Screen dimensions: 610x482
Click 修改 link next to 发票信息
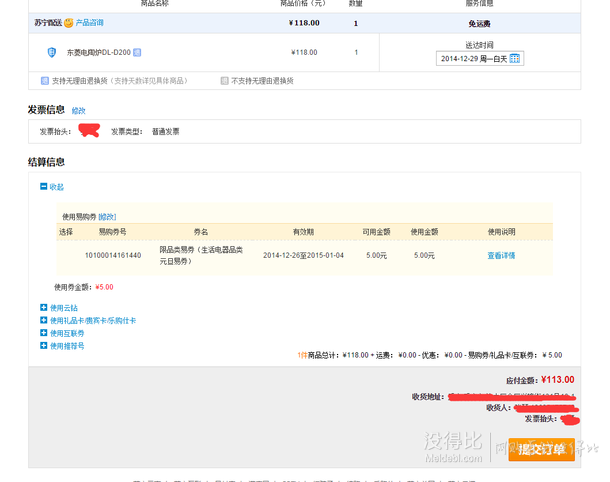click(x=78, y=110)
